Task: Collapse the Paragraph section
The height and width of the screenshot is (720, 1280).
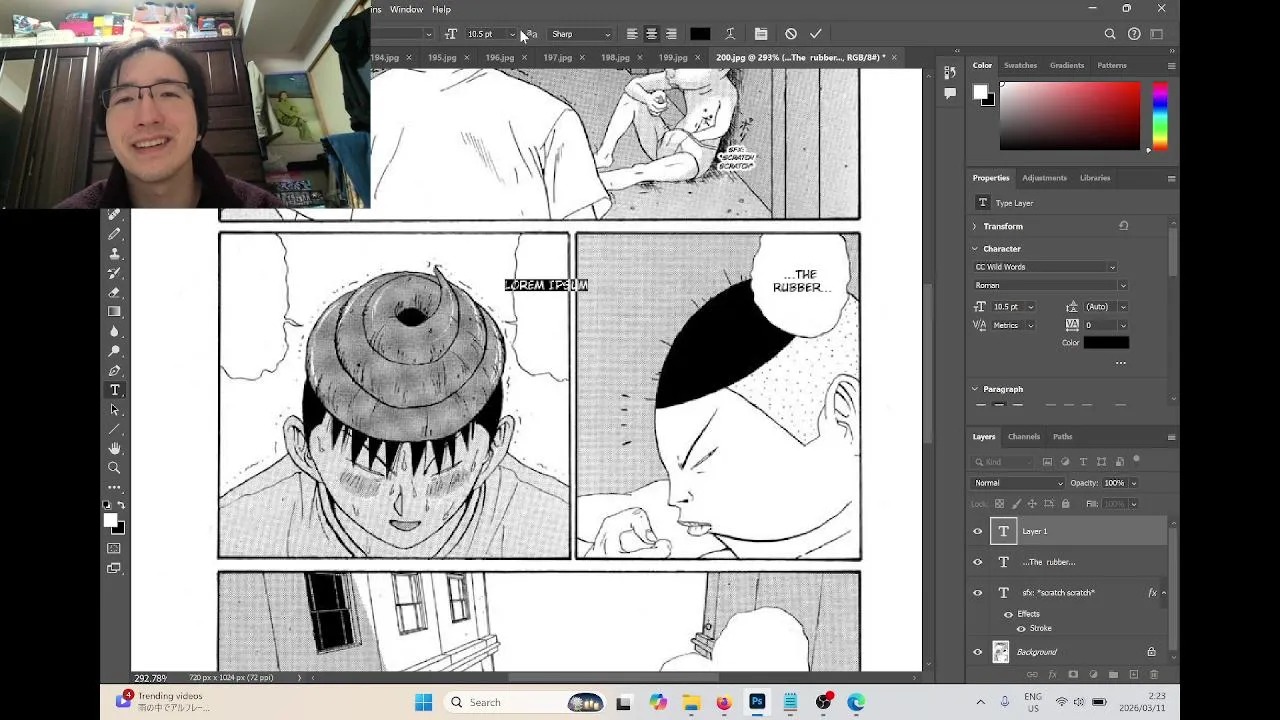Action: point(975,389)
